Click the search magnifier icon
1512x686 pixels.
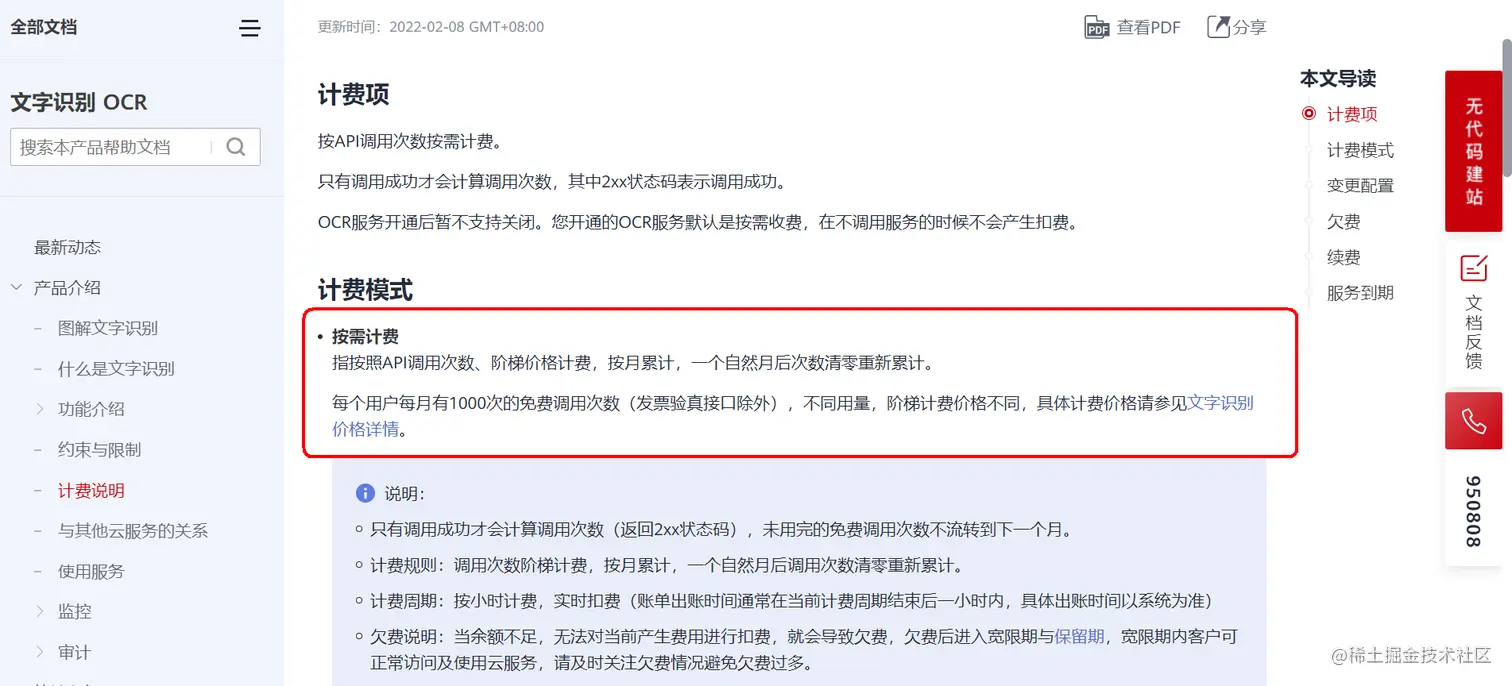coord(236,147)
